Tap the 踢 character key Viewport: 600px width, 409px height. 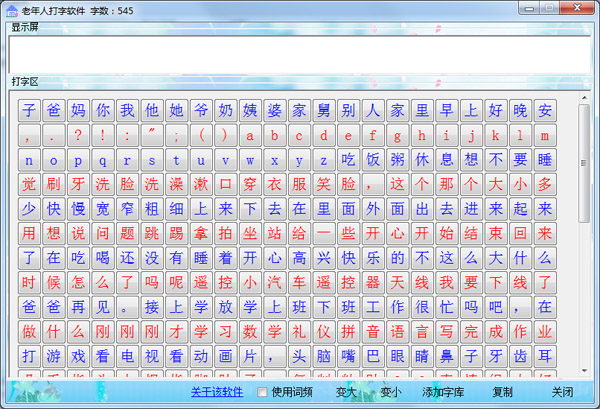[176, 233]
